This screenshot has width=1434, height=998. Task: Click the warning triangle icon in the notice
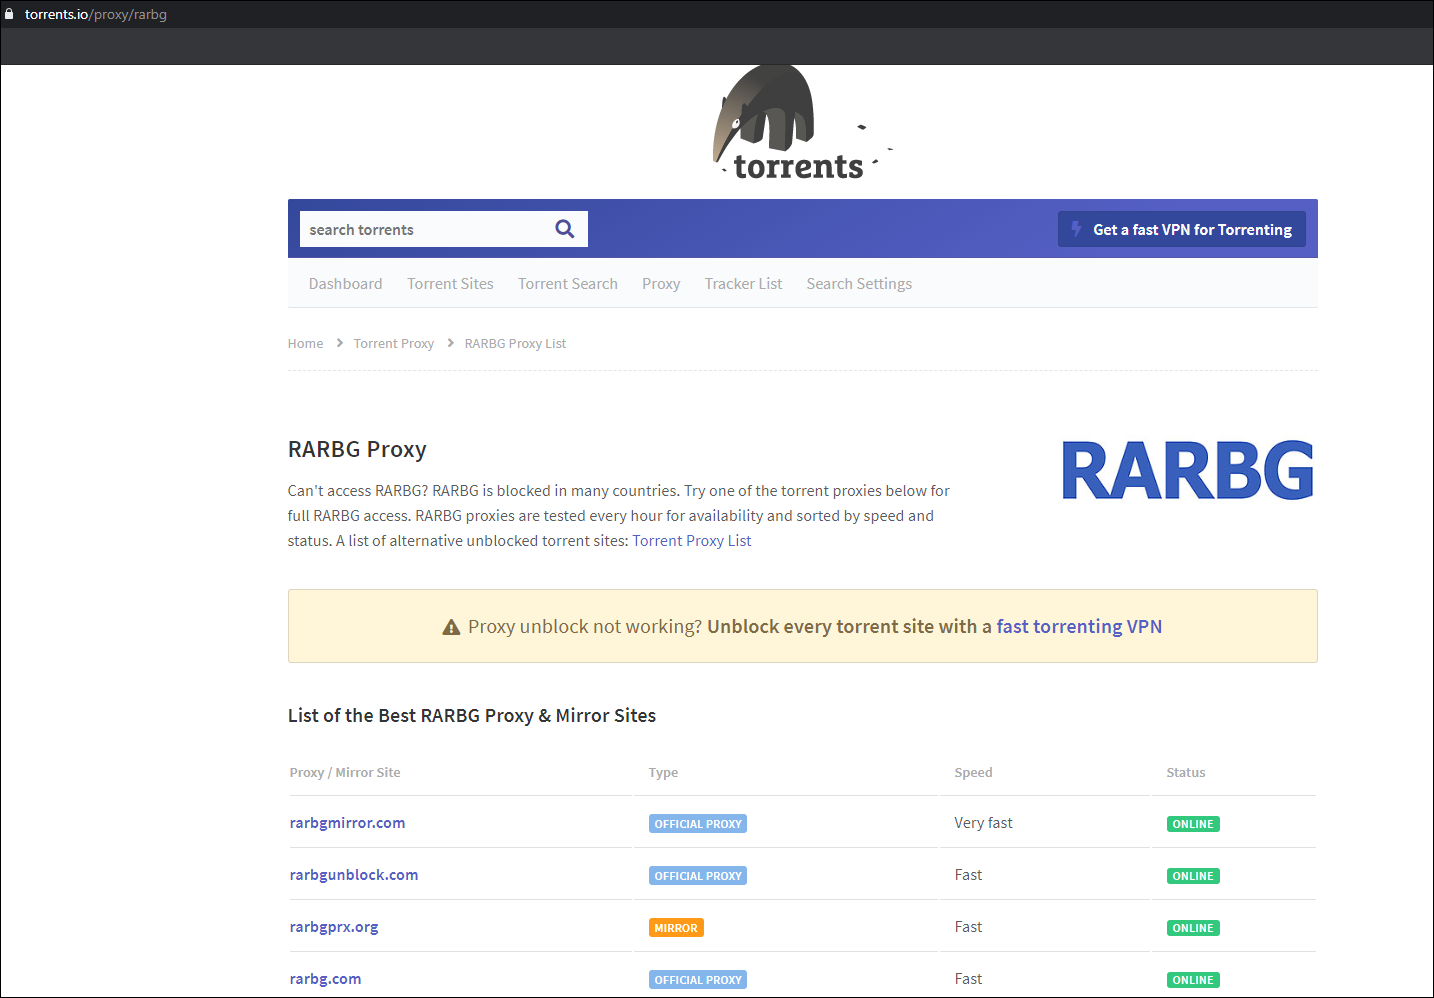pos(451,627)
